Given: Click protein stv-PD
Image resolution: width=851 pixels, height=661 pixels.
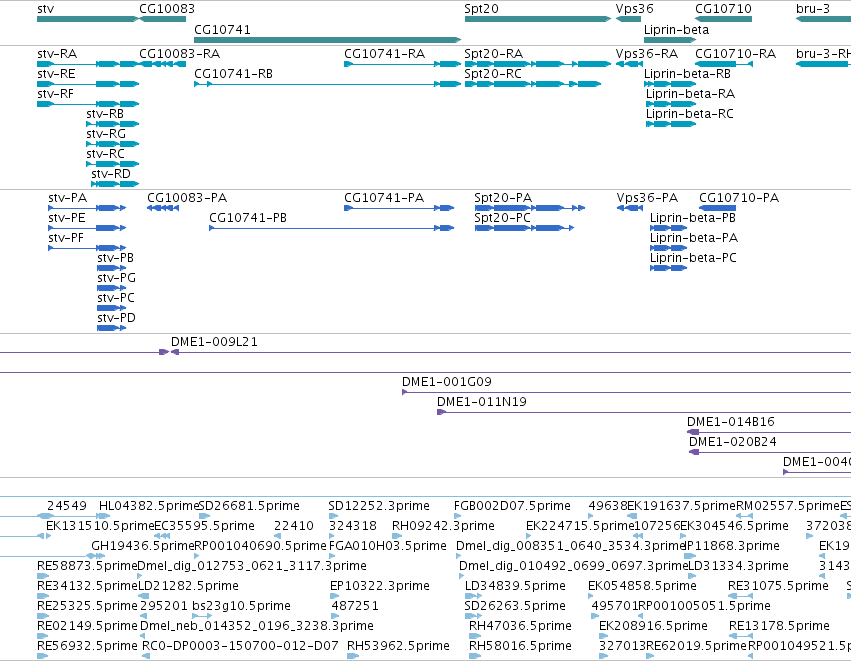Looking at the screenshot, I should click(x=112, y=328).
